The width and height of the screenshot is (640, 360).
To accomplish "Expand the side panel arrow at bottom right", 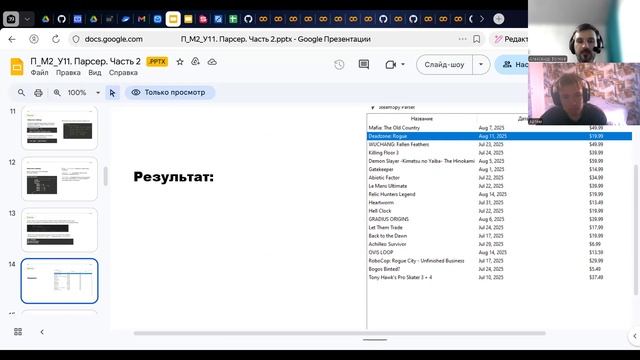I will [635, 336].
